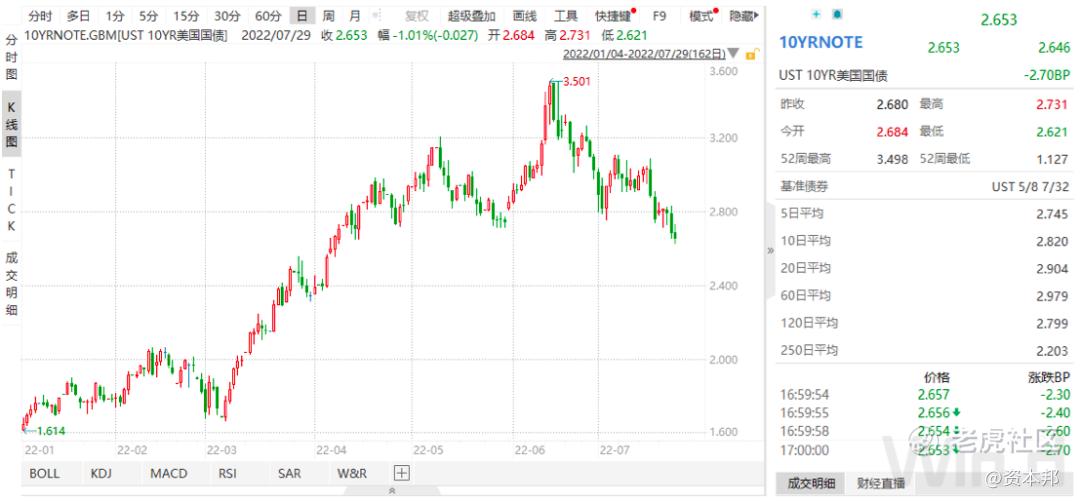Enable the BOLL indicator

coord(44,473)
